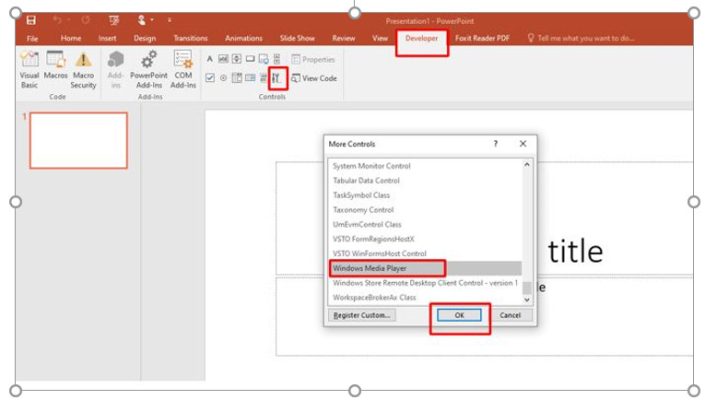
Task: Open Customize Quick Access Toolbar arrow
Action: pyautogui.click(x=170, y=20)
